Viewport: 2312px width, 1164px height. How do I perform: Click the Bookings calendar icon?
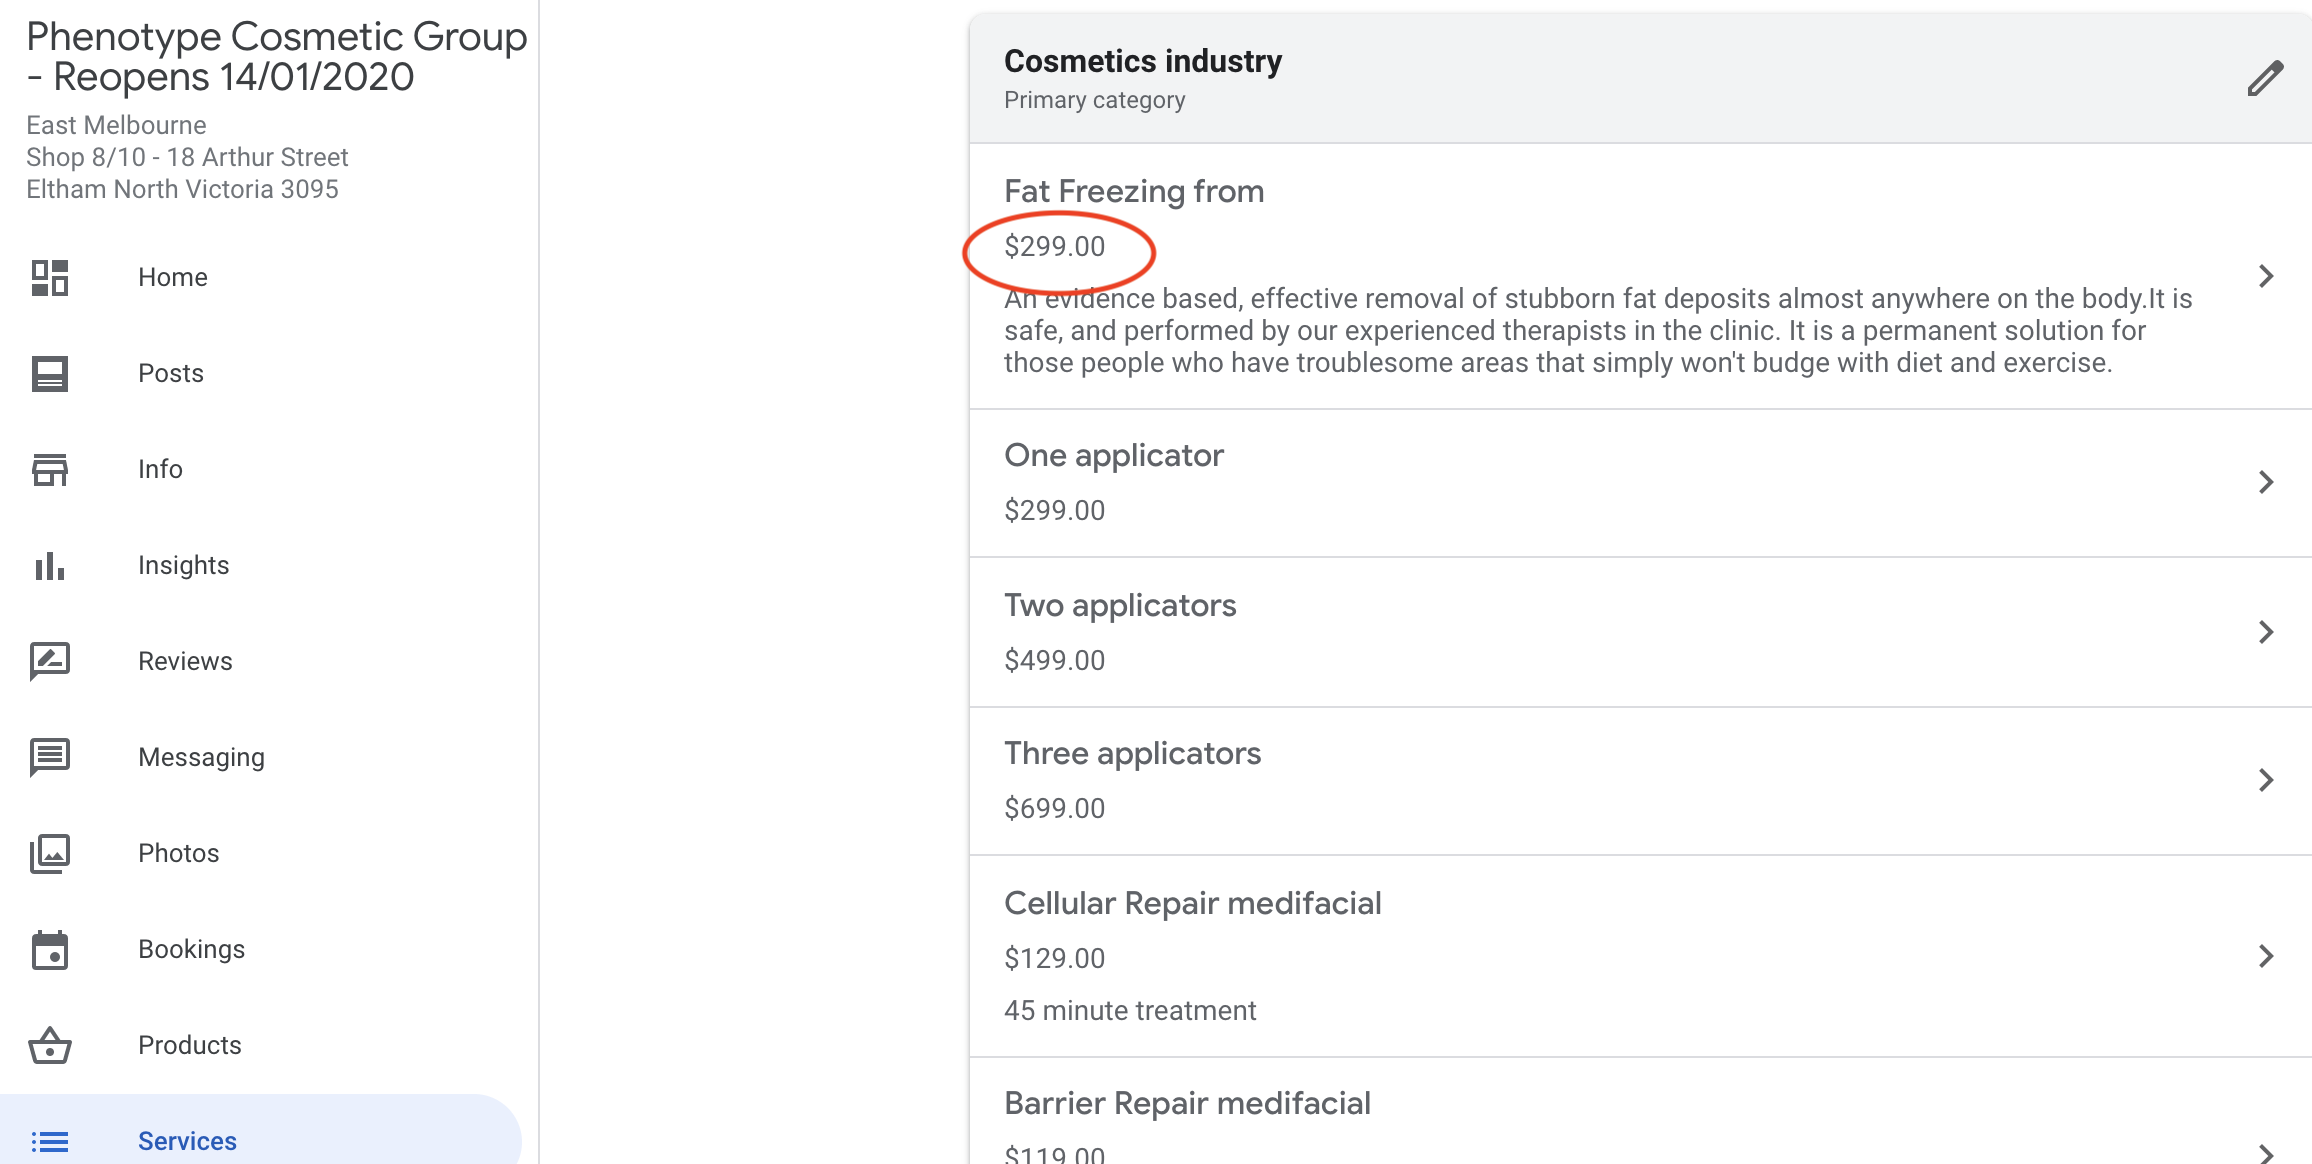click(50, 950)
